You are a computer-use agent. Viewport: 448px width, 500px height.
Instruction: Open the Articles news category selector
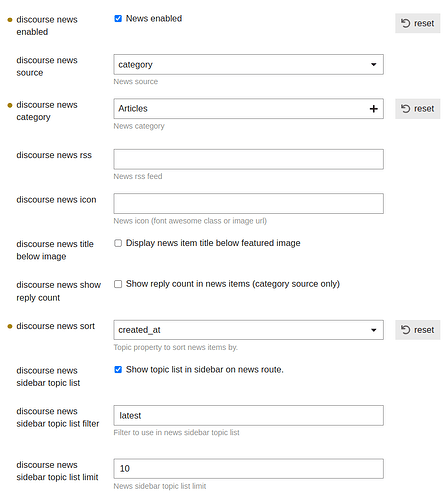click(248, 109)
